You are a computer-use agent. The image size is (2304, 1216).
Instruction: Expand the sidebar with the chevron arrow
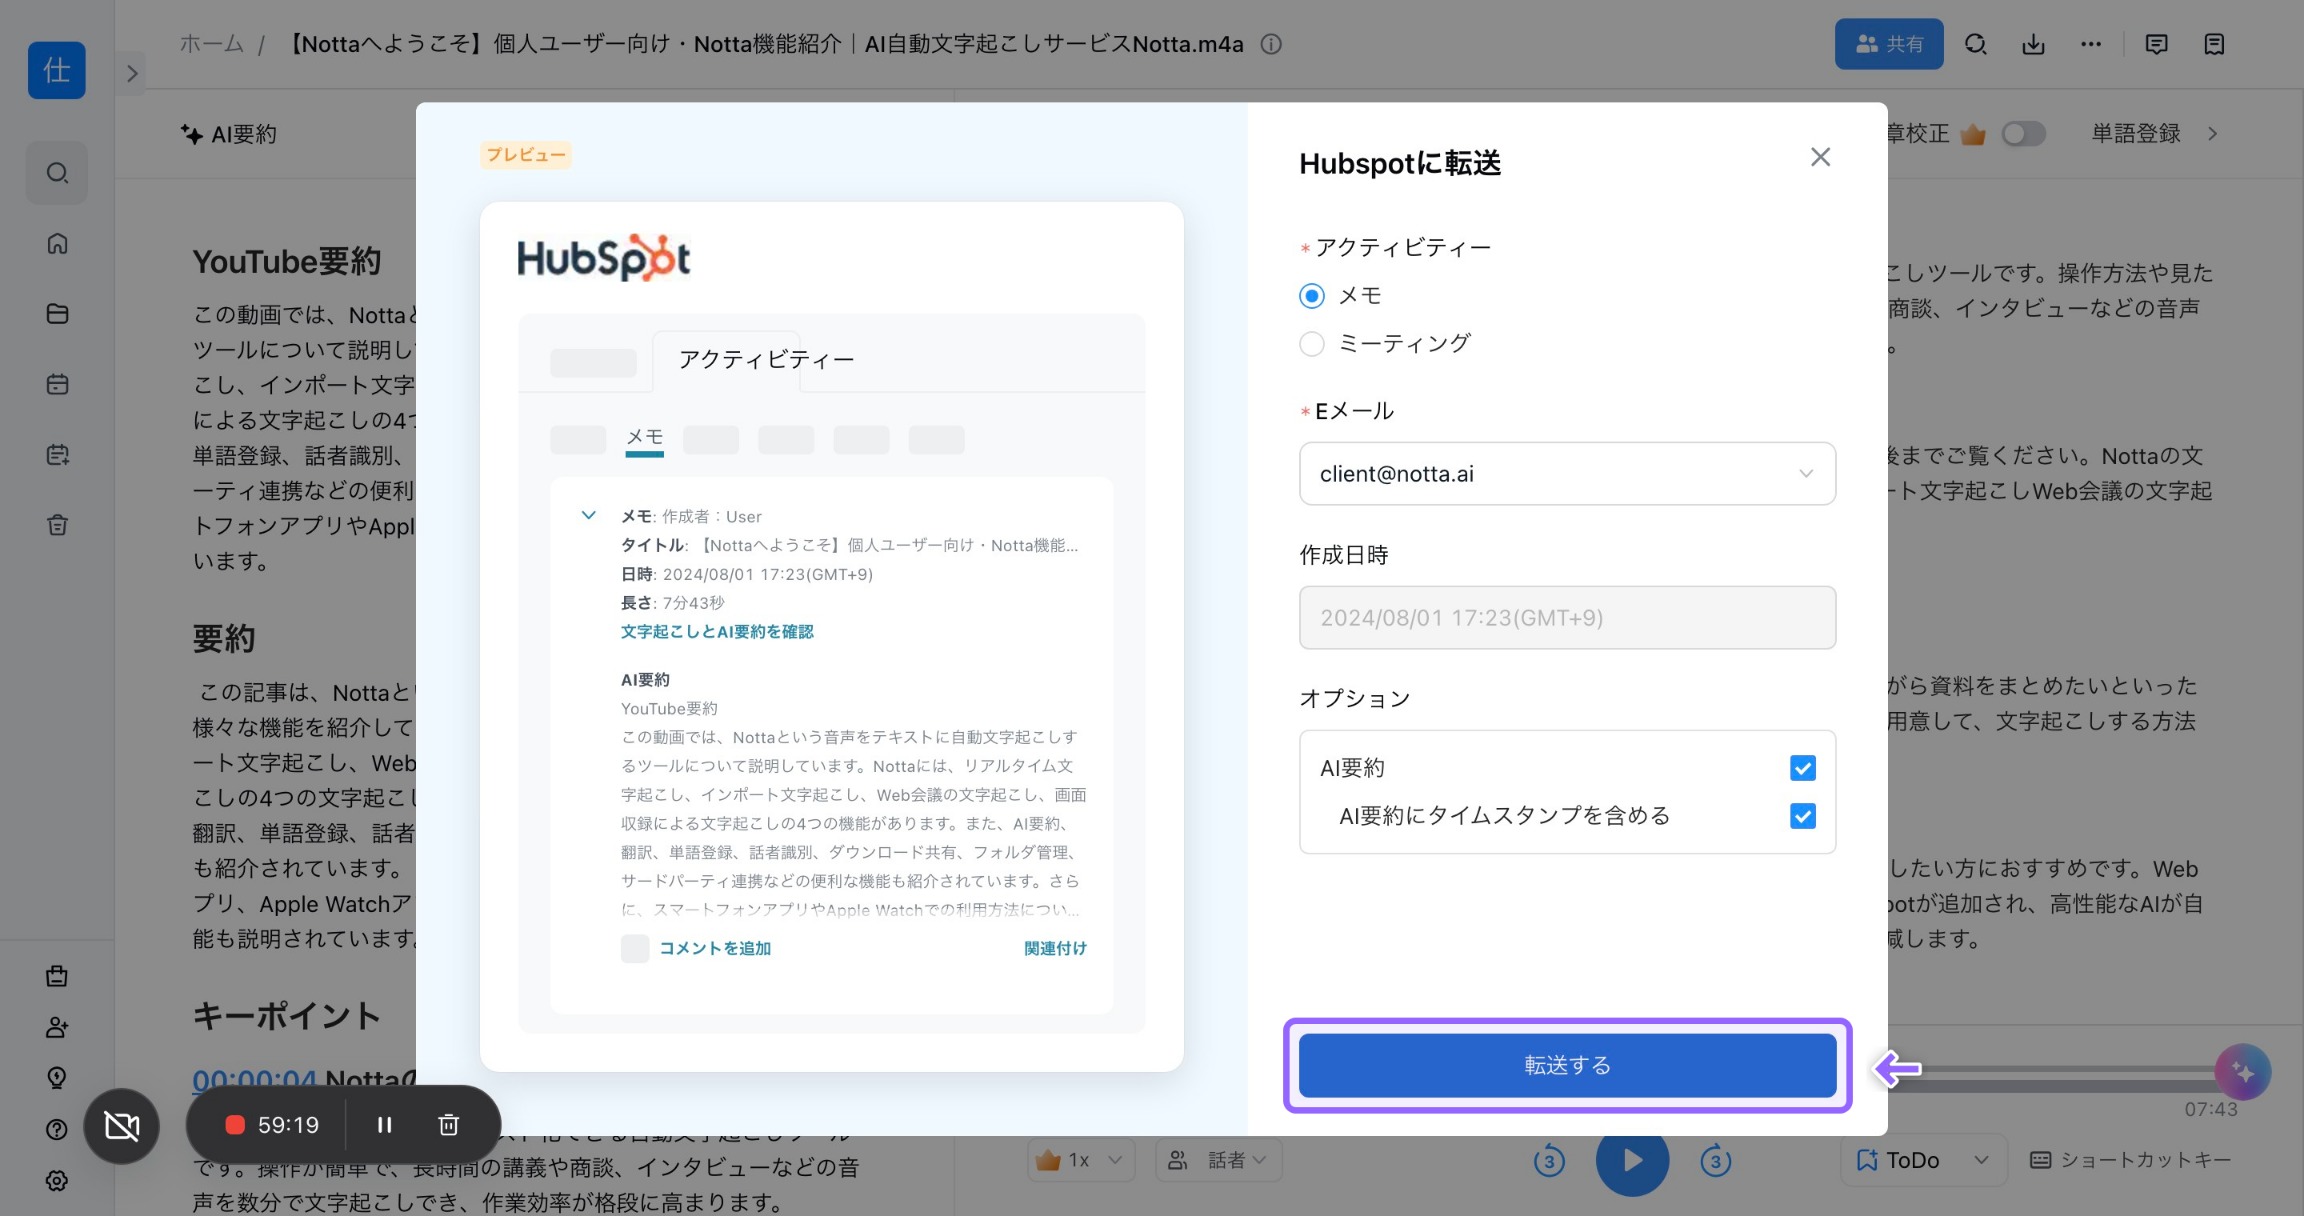point(132,73)
